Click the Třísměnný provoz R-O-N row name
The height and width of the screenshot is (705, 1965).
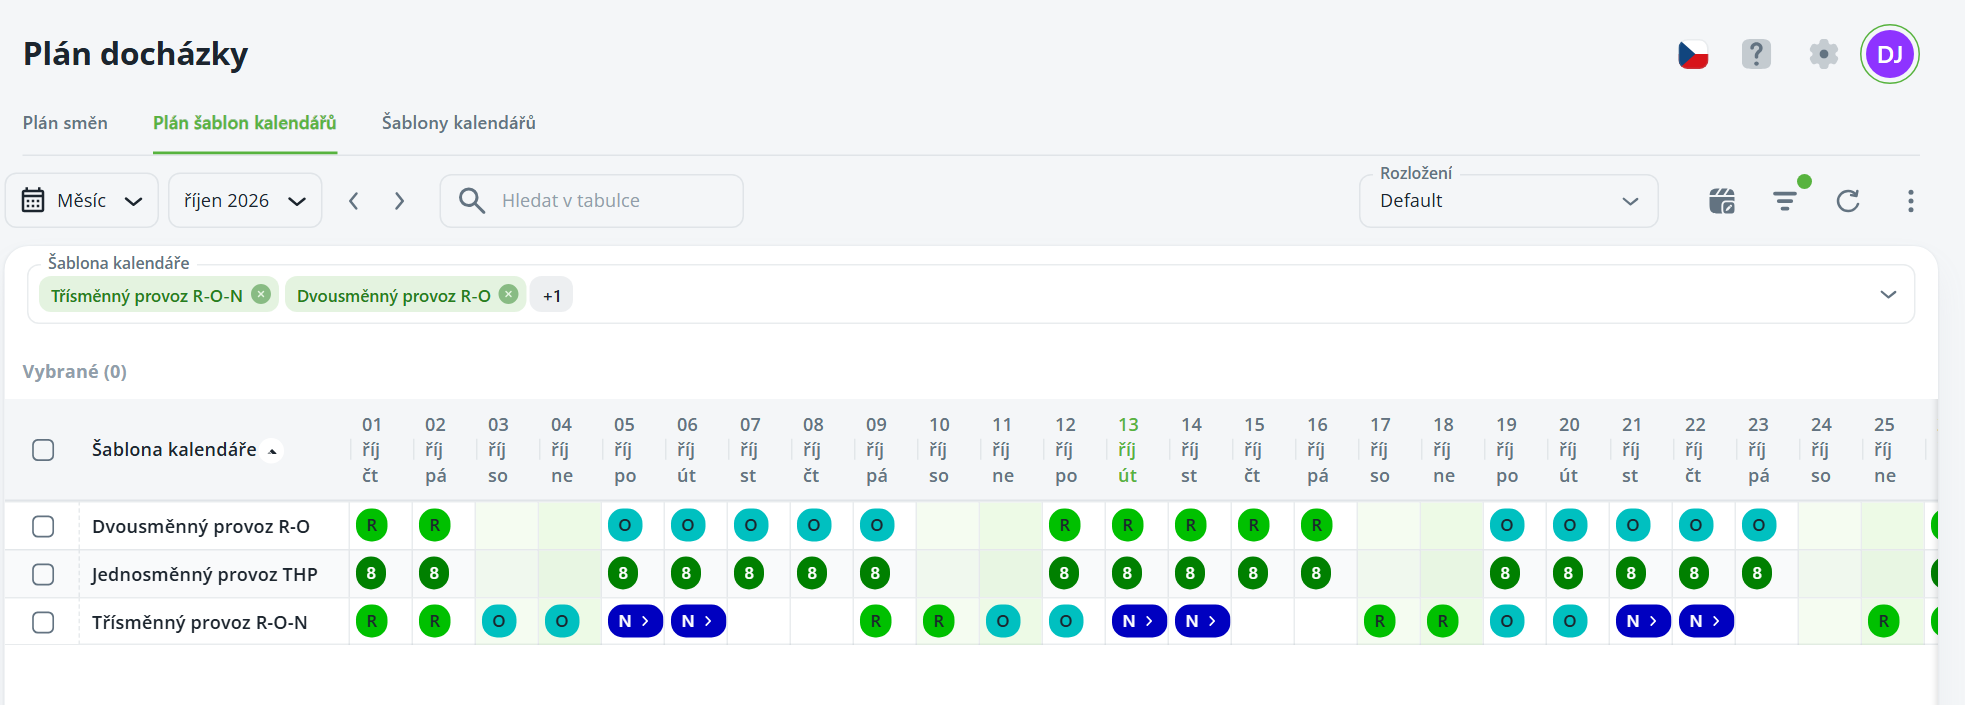(x=200, y=622)
